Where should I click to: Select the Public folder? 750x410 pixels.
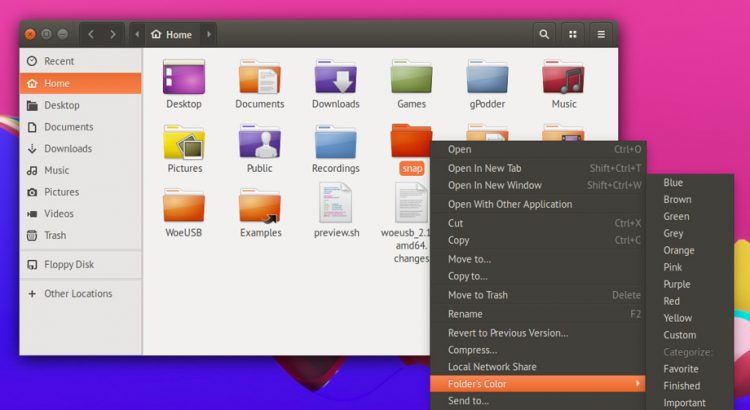click(260, 142)
